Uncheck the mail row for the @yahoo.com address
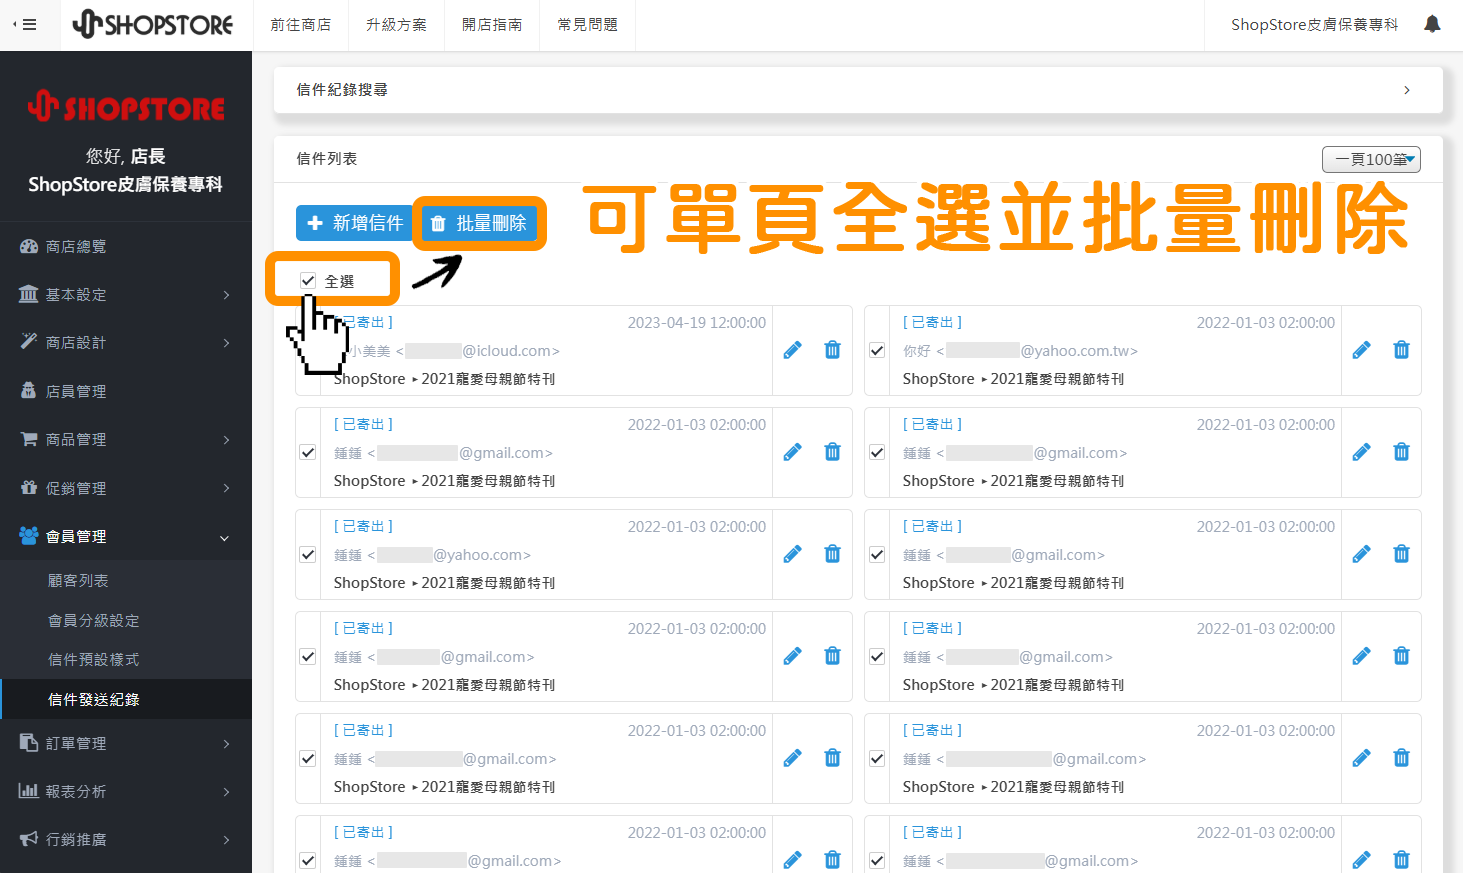 tap(308, 555)
